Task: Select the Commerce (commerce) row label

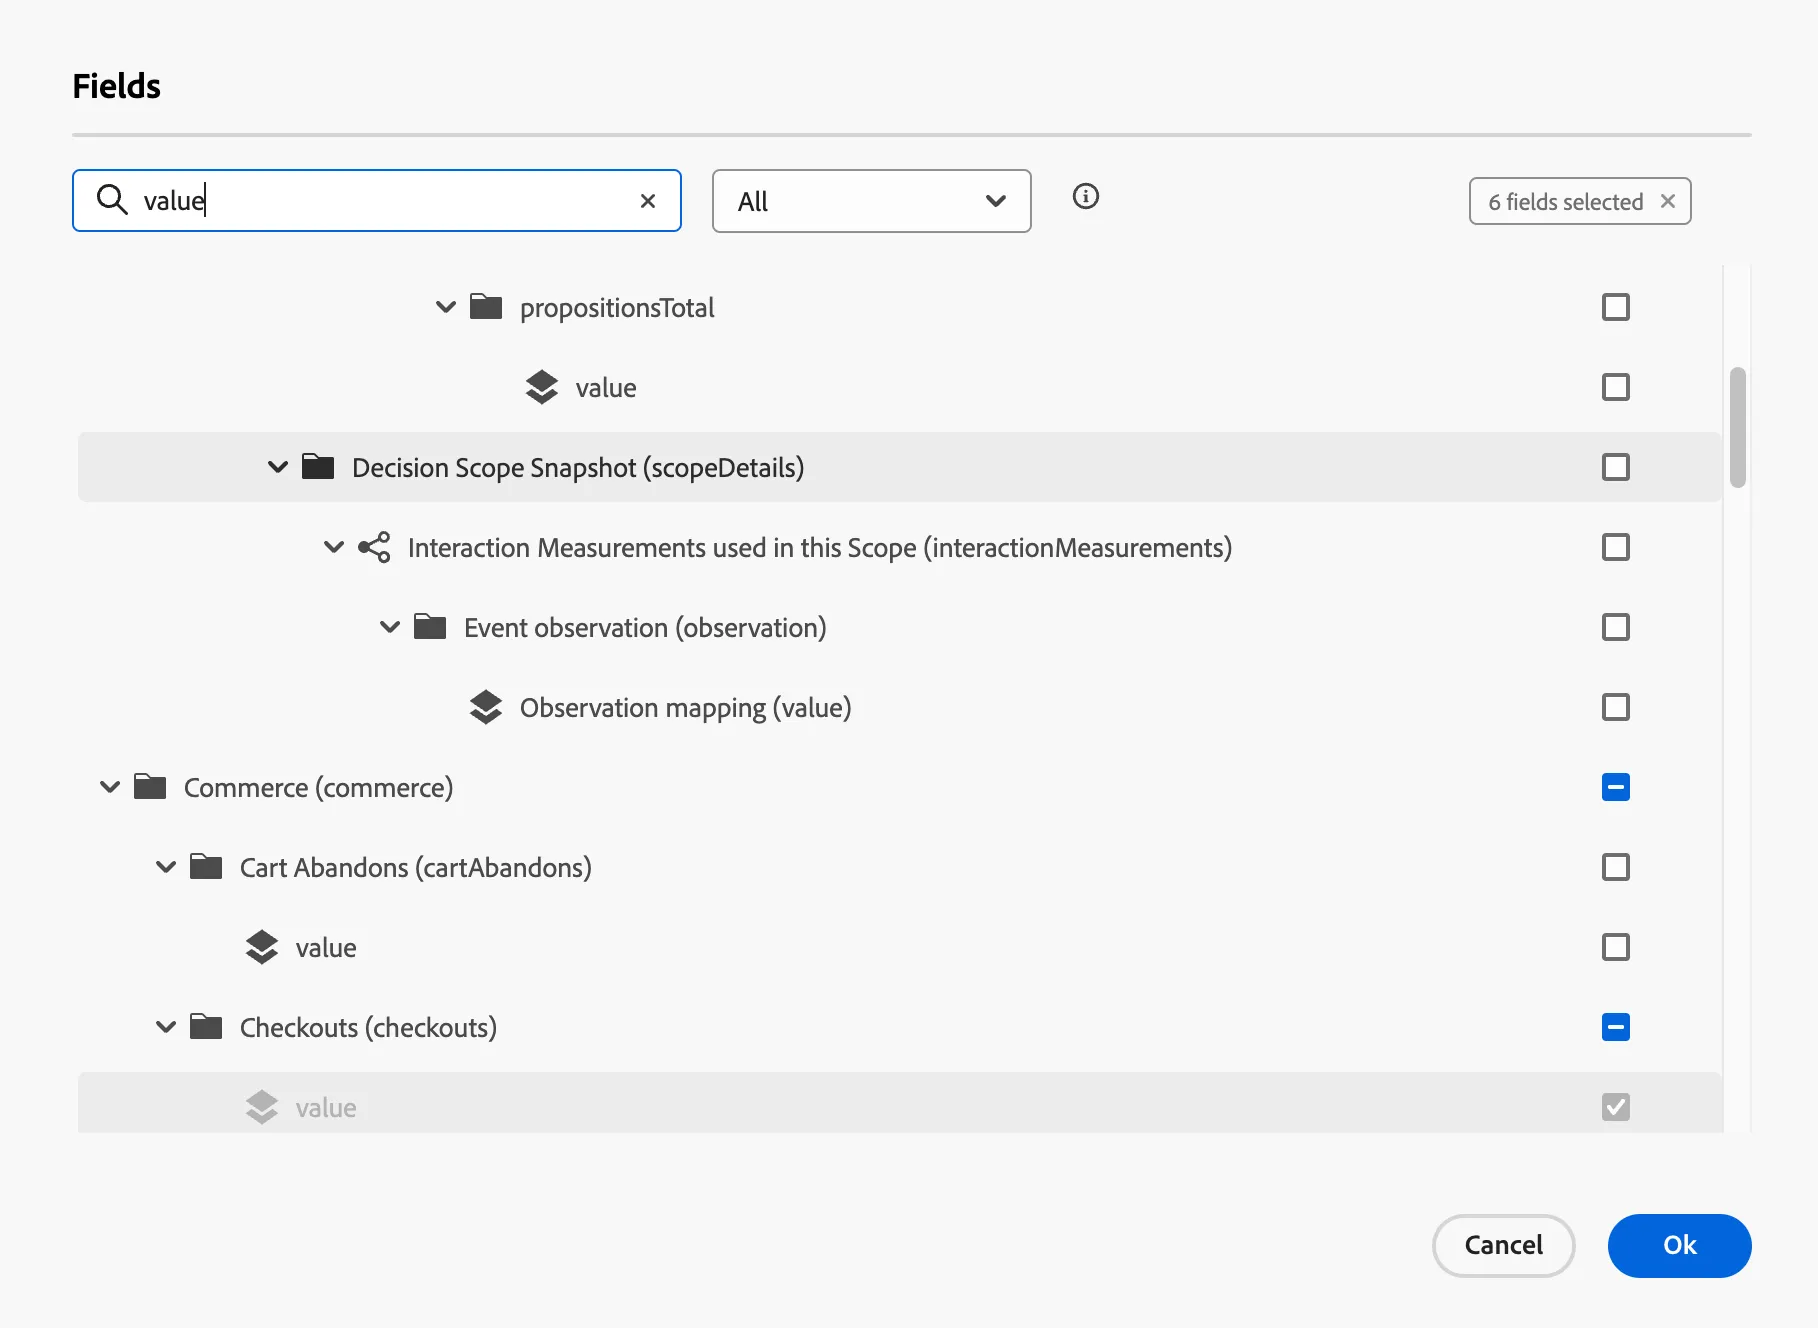Action: click(318, 788)
